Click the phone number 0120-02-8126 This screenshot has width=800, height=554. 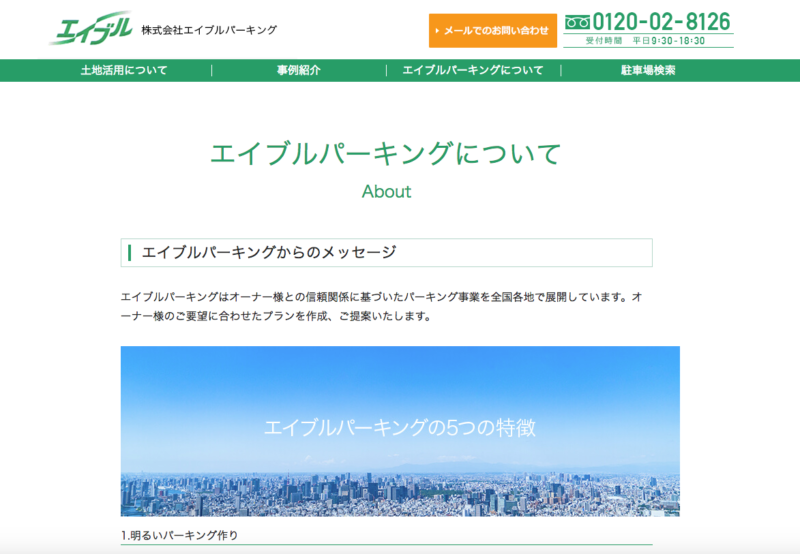[661, 21]
